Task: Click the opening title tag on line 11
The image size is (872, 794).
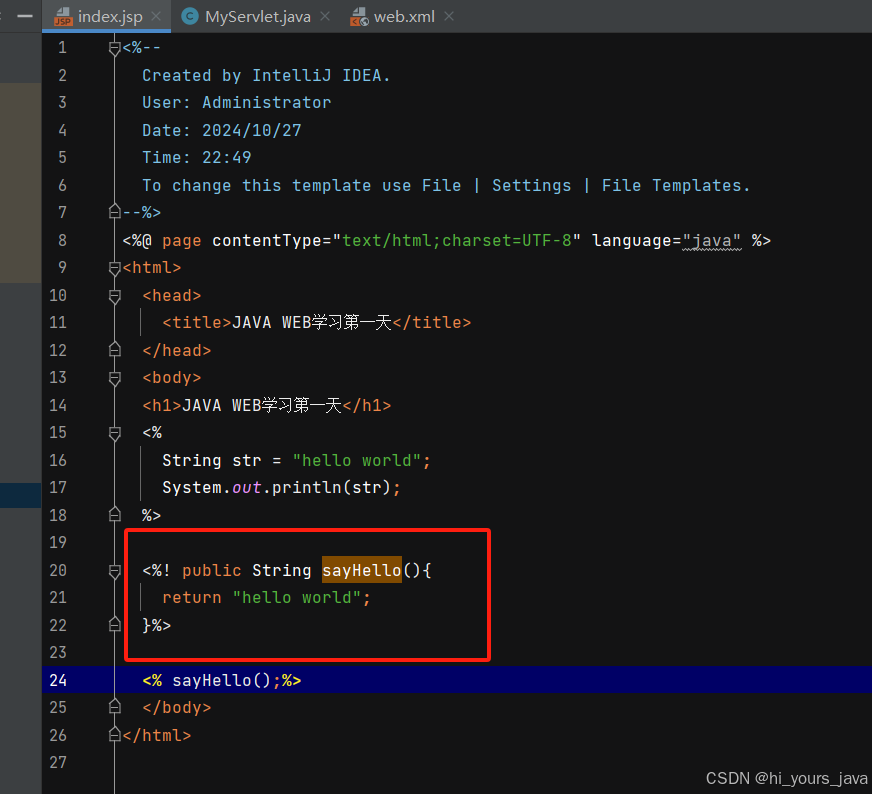Action: tap(197, 322)
